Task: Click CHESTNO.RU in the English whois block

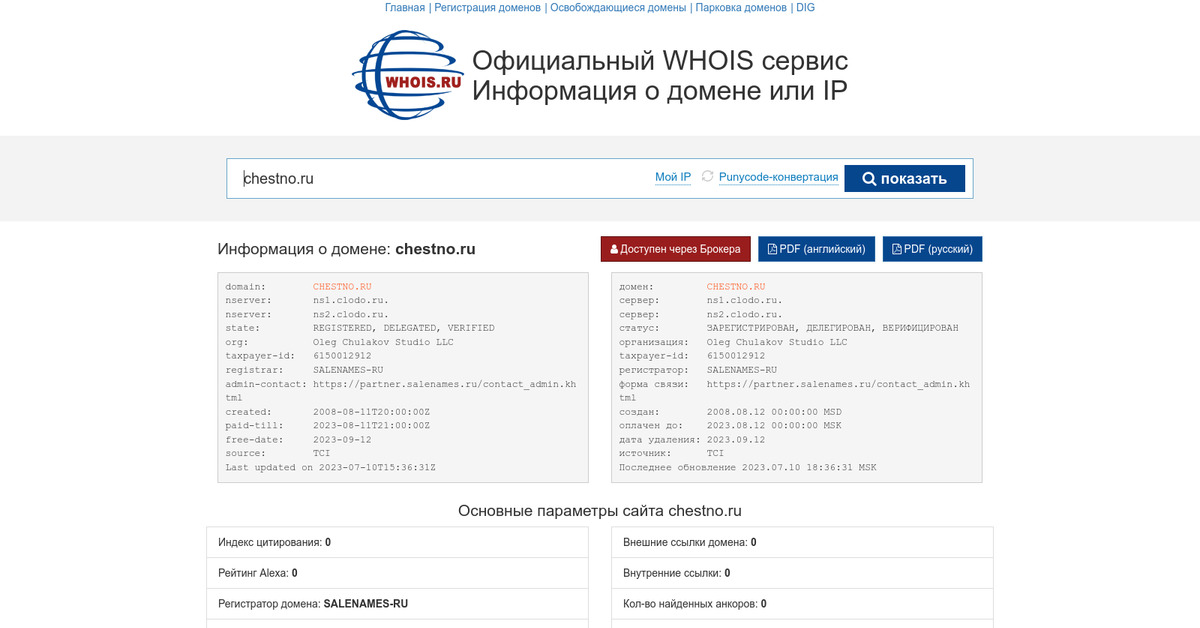Action: click(x=342, y=286)
